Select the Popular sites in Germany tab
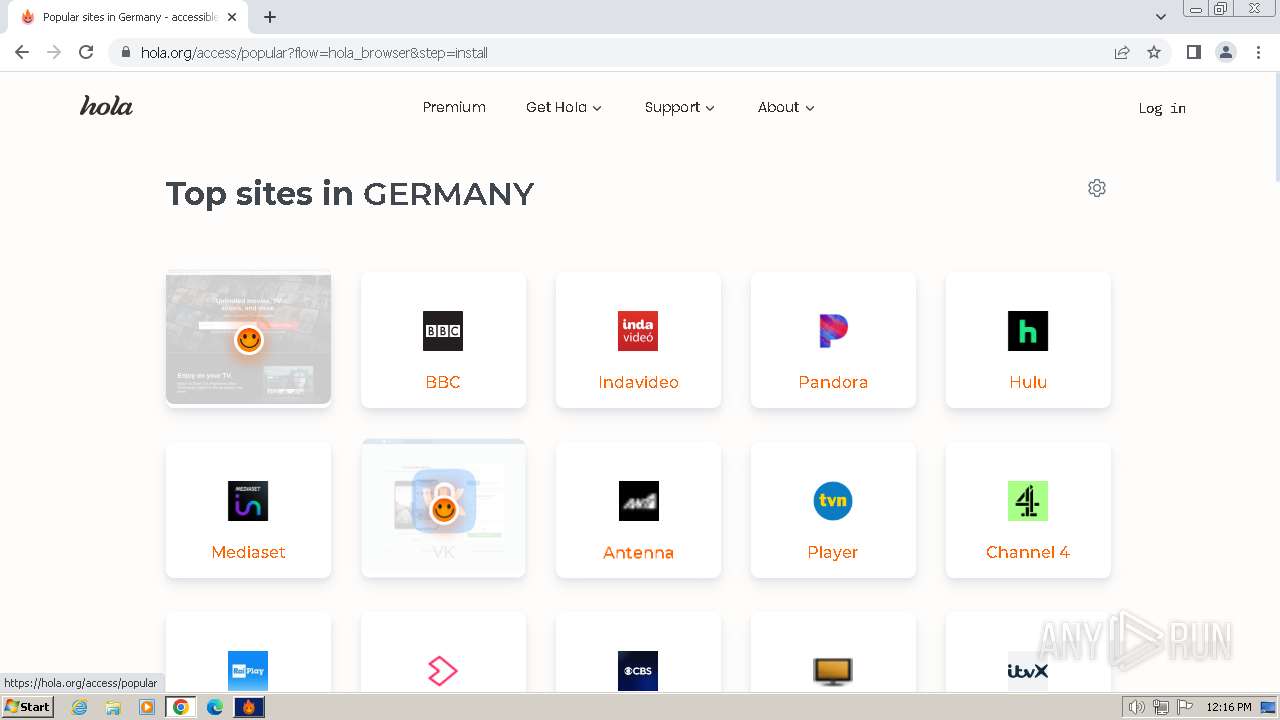Image resolution: width=1280 pixels, height=720 pixels. pos(128,17)
